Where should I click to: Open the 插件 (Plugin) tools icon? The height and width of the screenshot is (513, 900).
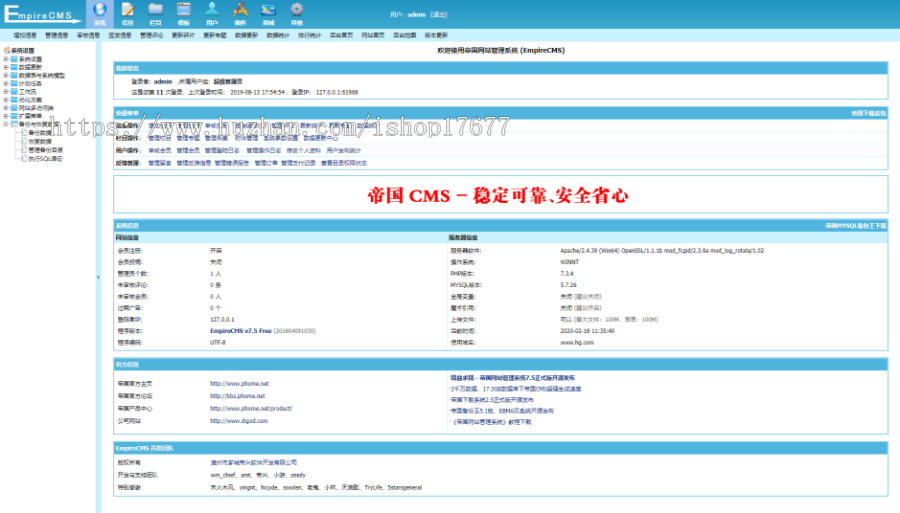(240, 10)
